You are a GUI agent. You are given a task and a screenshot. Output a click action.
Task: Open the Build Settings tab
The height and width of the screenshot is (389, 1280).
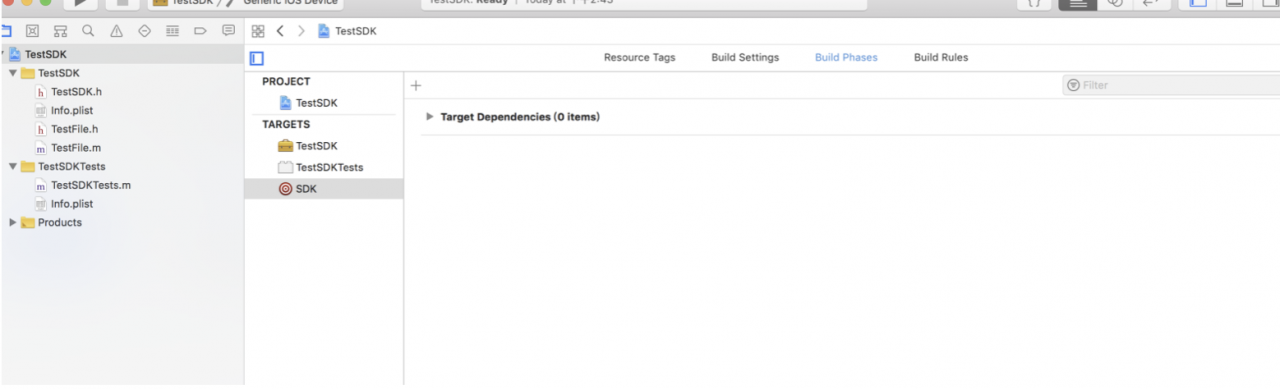745,58
